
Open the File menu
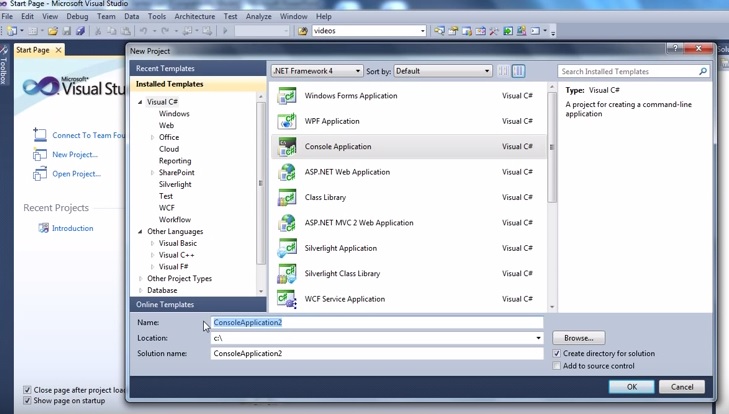7,16
